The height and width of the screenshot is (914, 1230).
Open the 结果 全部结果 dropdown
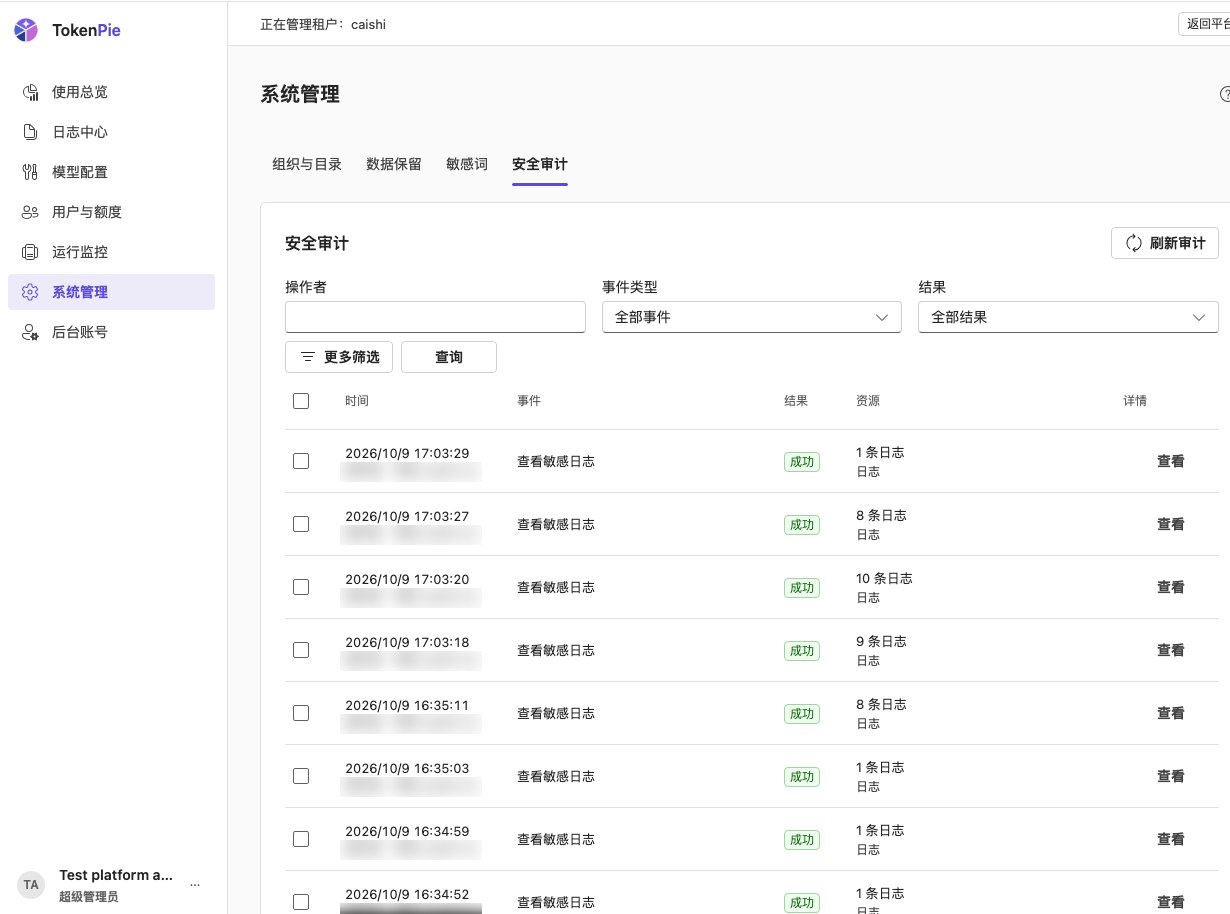pos(1068,317)
